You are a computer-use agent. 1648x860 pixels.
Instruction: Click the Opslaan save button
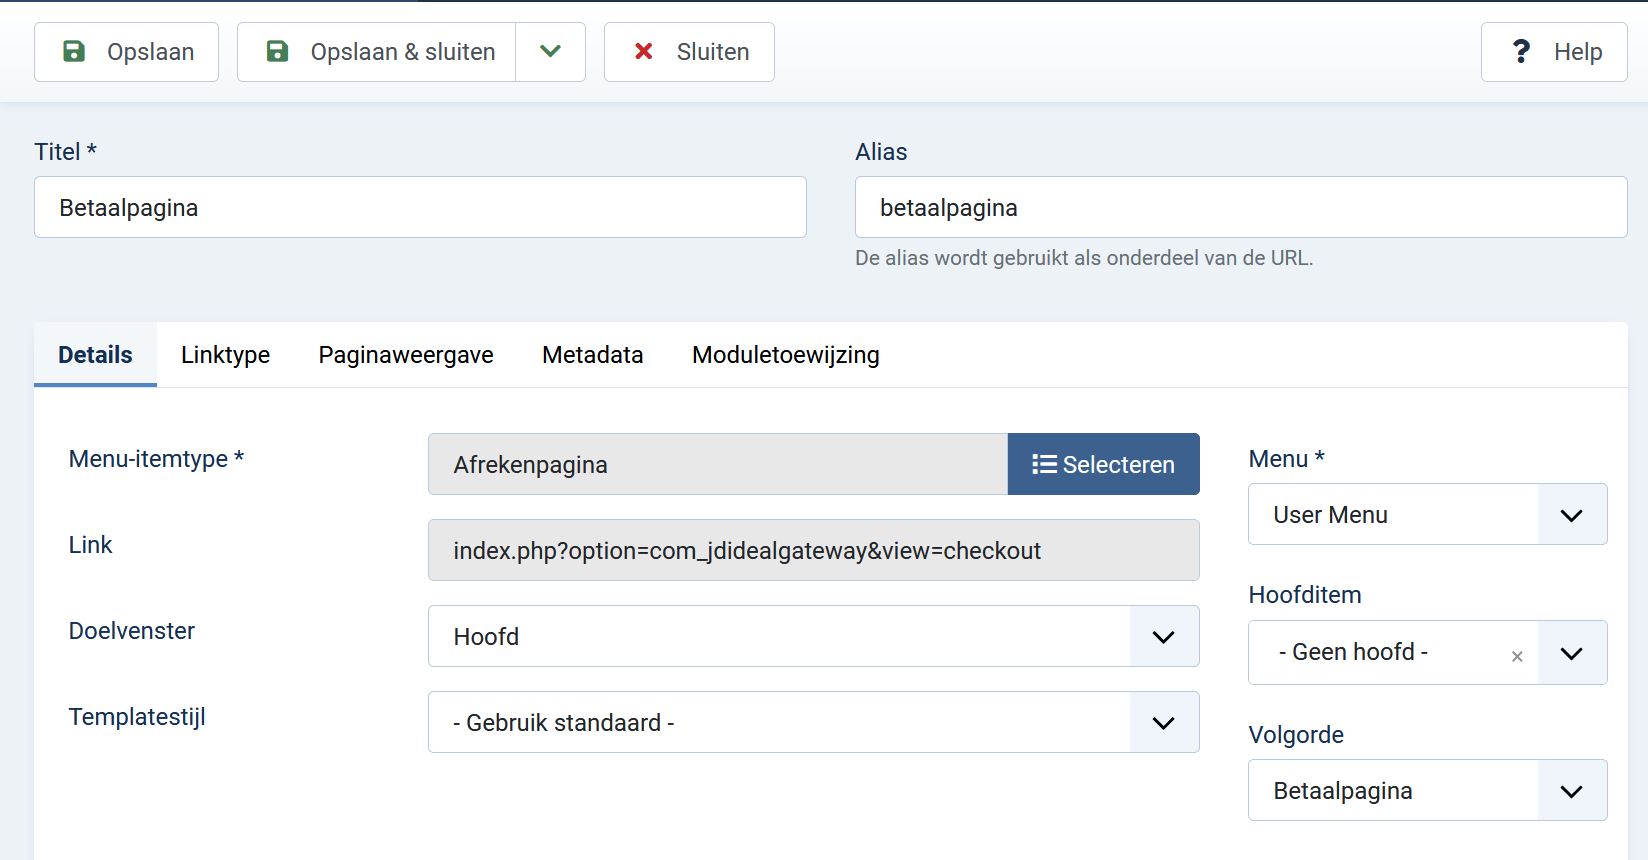point(127,52)
